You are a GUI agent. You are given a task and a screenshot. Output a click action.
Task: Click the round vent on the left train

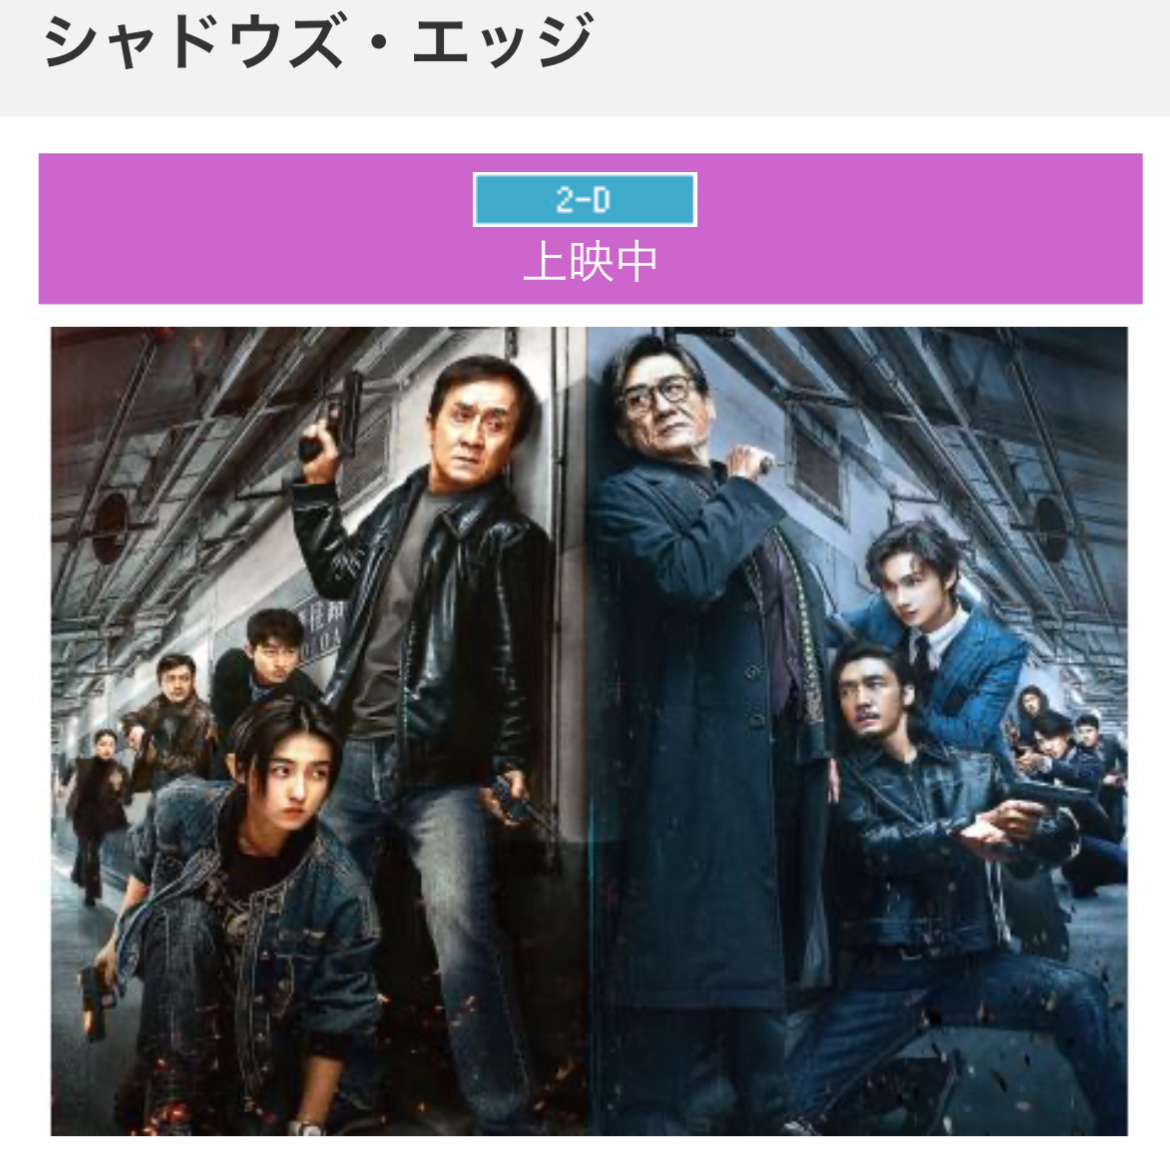click(110, 527)
